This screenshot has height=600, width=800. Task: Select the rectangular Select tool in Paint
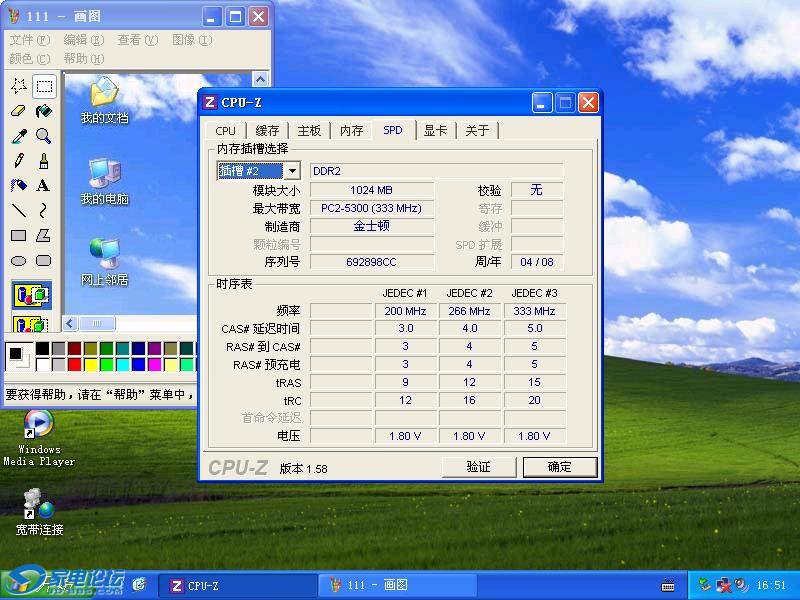[x=44, y=86]
